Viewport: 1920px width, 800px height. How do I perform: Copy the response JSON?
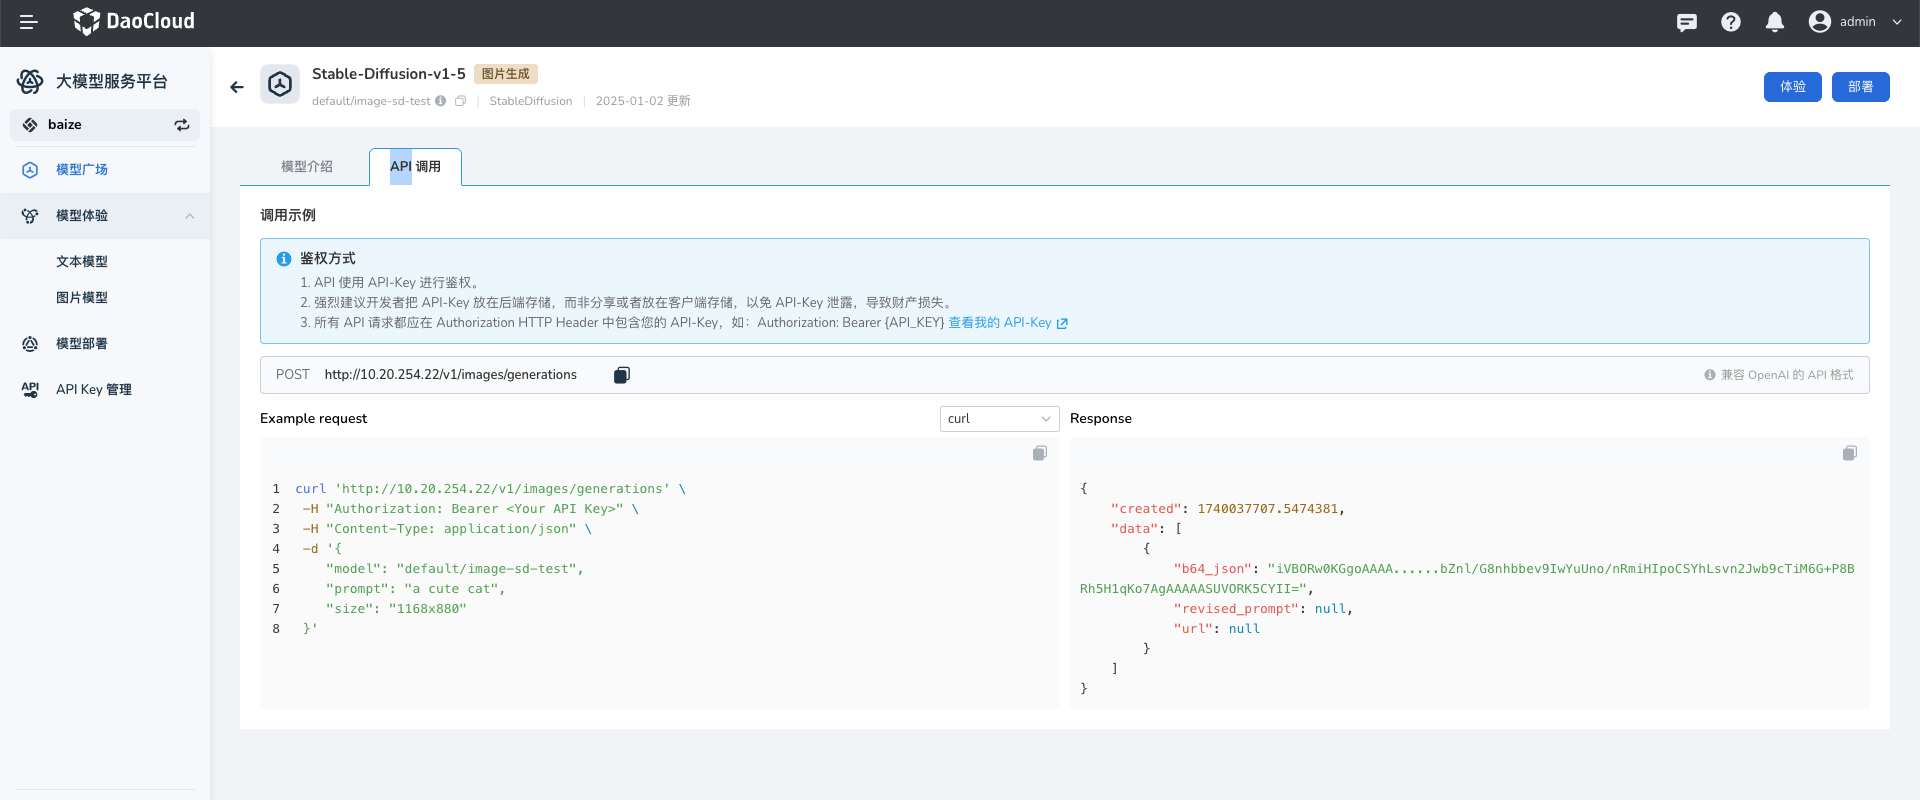click(x=1850, y=454)
